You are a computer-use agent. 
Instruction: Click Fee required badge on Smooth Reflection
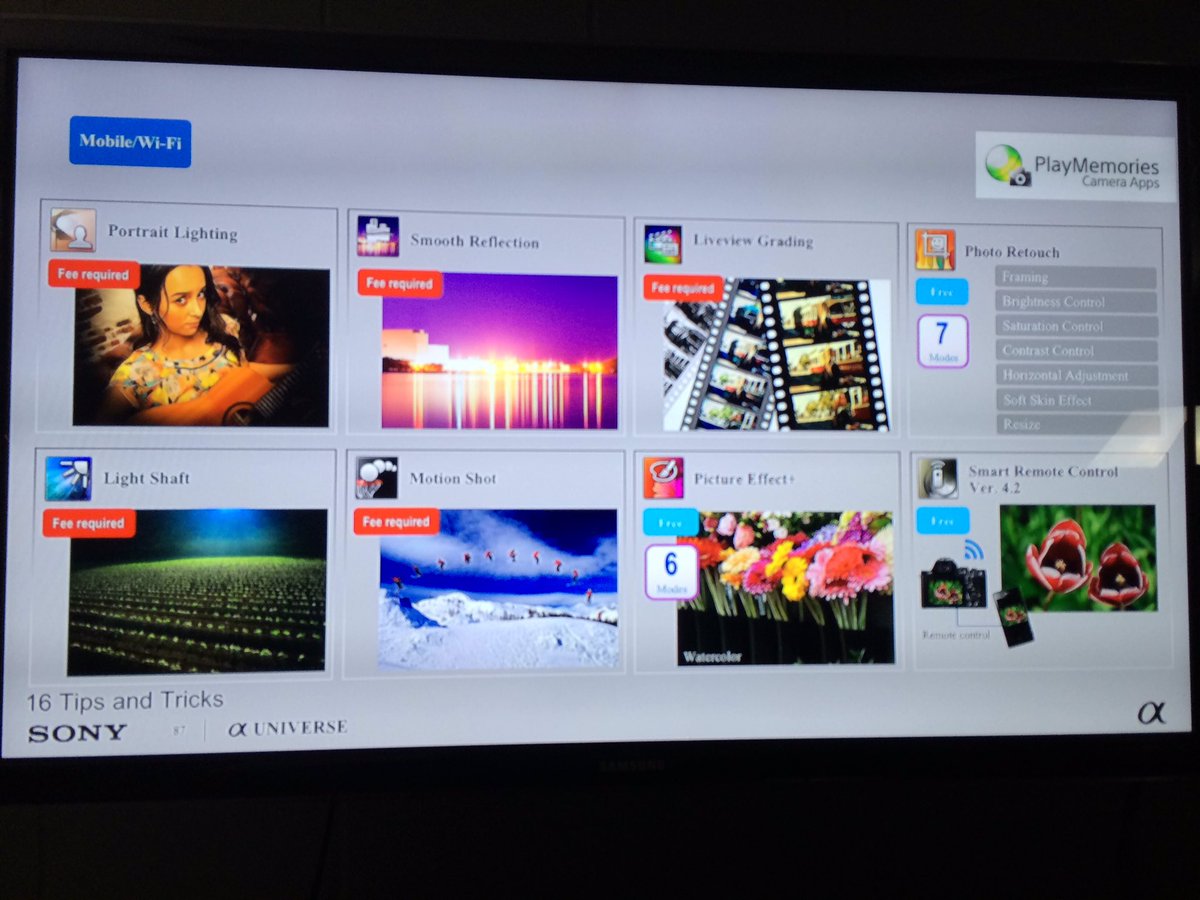(400, 283)
